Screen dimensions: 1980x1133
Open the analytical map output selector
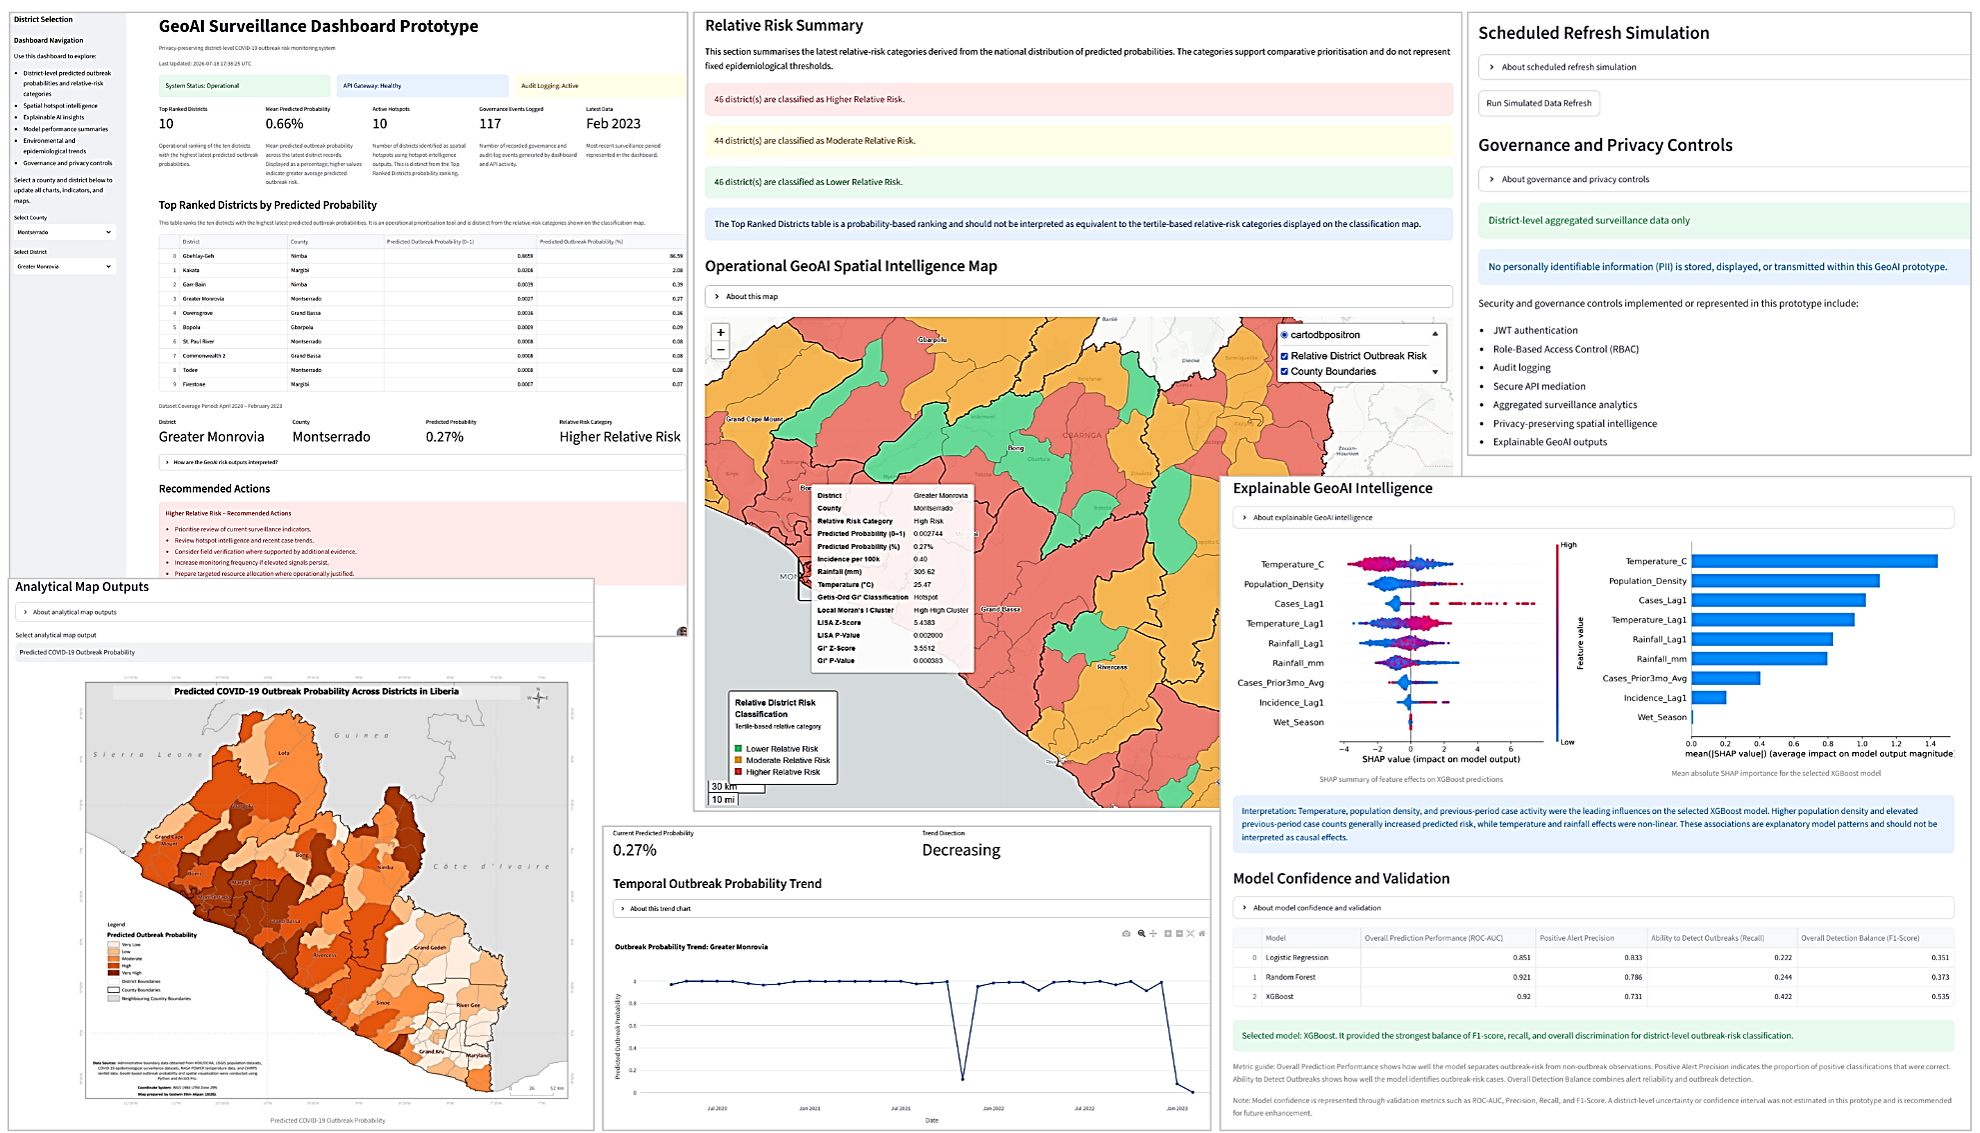click(302, 652)
